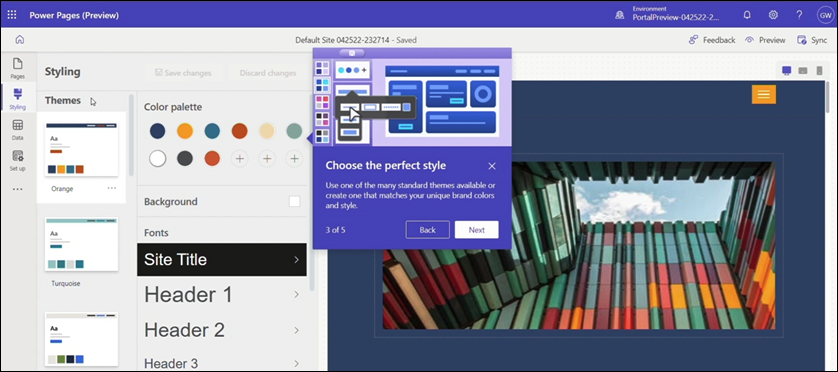The image size is (838, 372).
Task: Open the Styling workspace
Action: pos(18,99)
